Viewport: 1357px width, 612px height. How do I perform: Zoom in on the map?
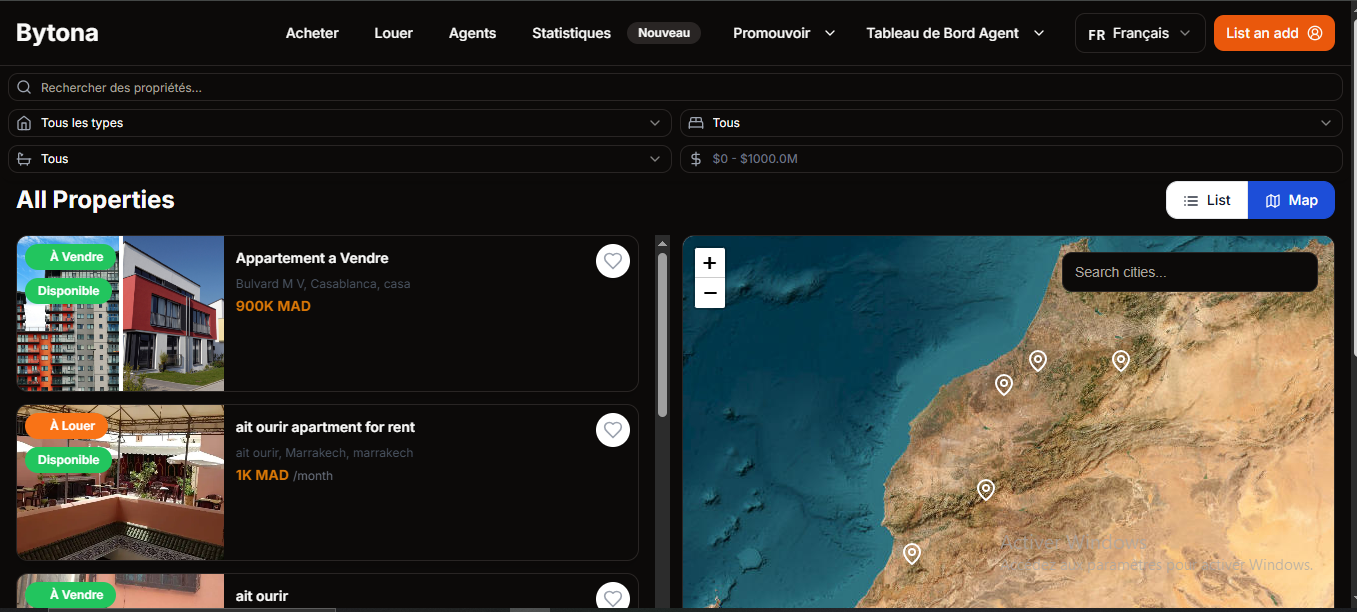pos(709,263)
